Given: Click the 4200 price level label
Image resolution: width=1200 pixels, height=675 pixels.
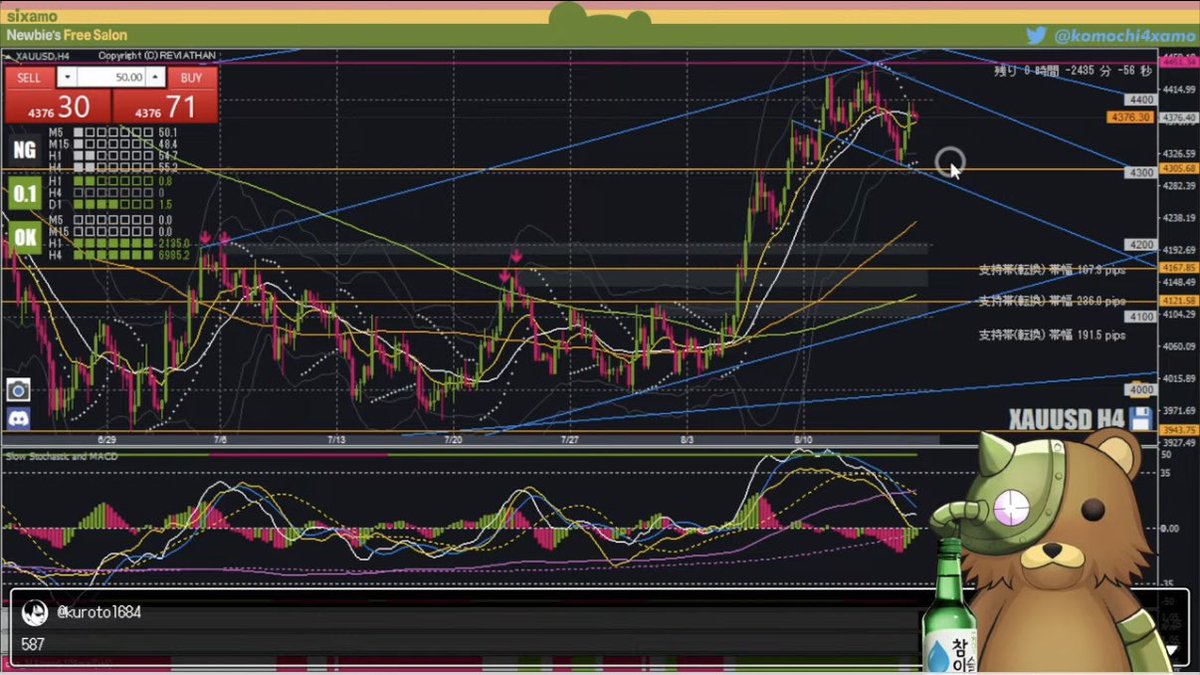Looking at the screenshot, I should [x=1141, y=244].
